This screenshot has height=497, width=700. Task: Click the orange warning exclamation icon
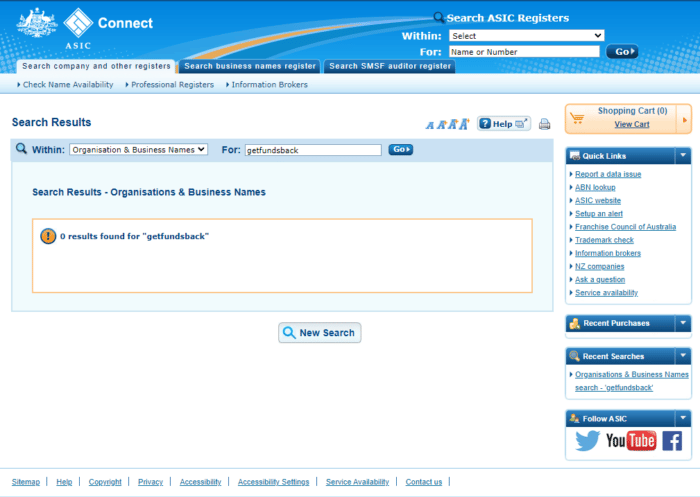48,236
